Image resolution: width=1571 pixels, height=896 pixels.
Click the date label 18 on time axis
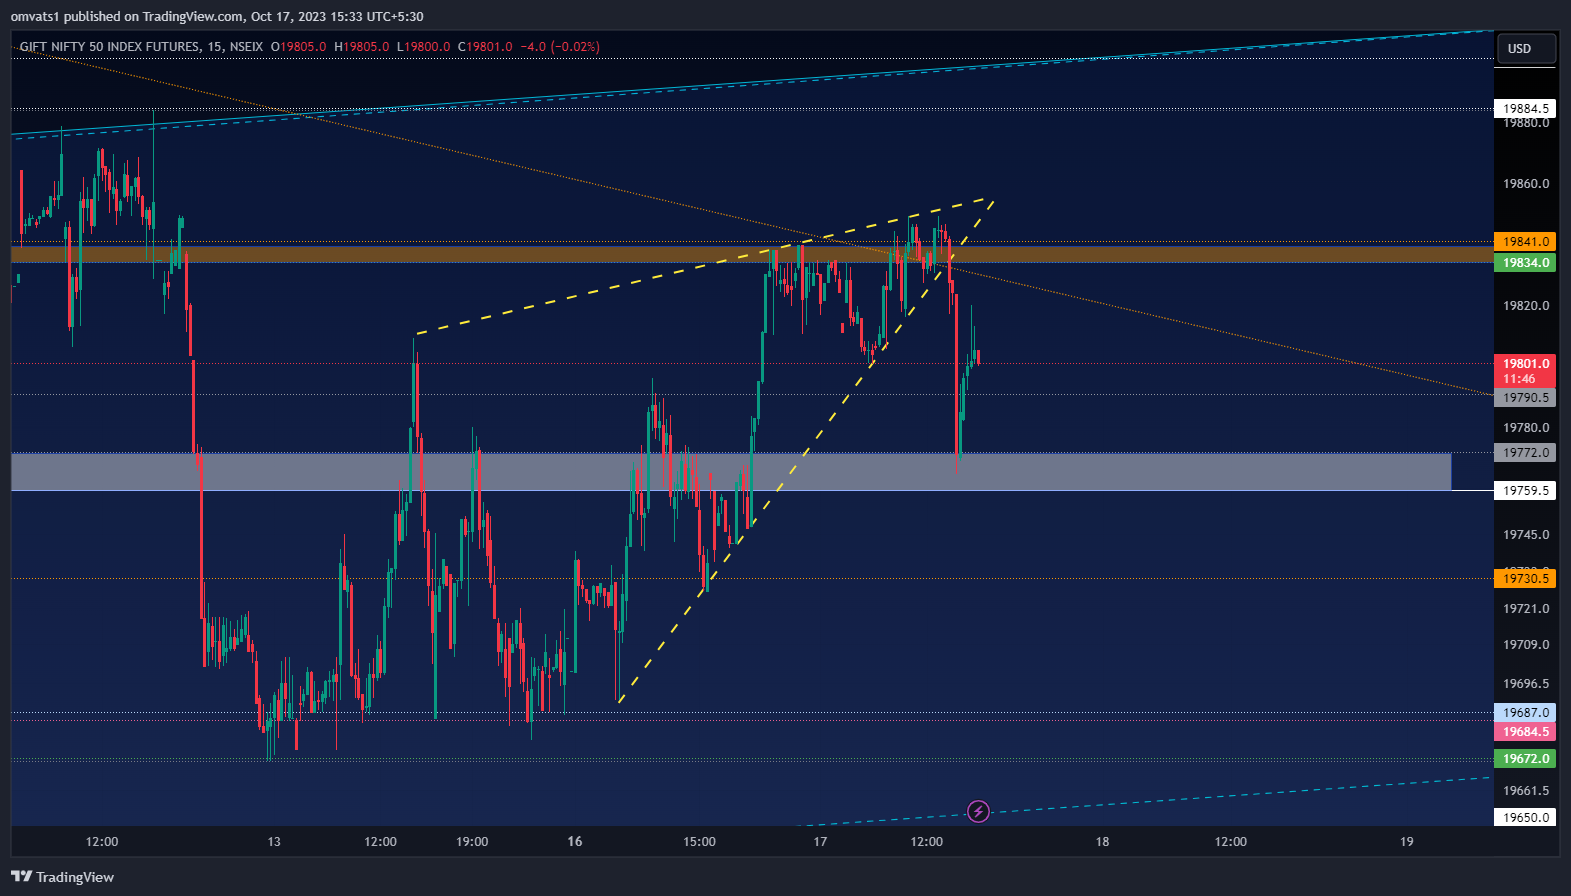click(x=1102, y=841)
